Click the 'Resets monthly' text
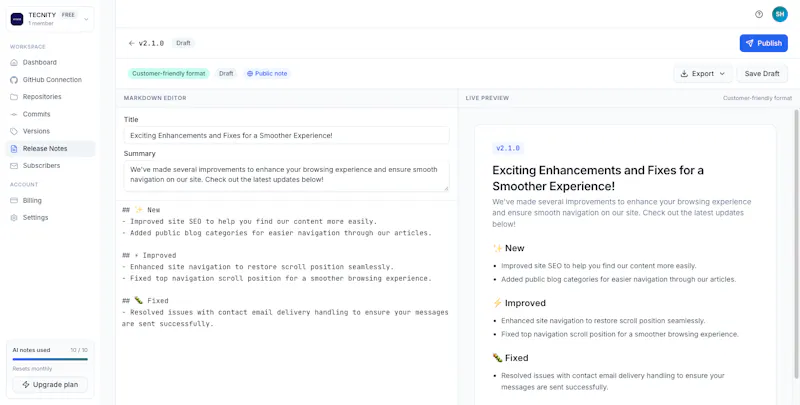This screenshot has height=405, width=800. click(x=32, y=369)
